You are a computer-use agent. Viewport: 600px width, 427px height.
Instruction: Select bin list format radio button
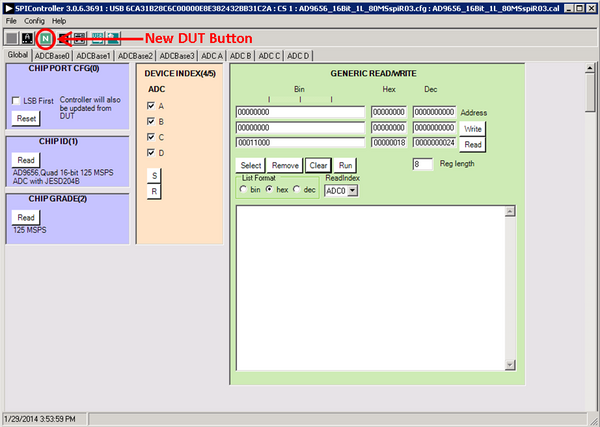pos(243,189)
